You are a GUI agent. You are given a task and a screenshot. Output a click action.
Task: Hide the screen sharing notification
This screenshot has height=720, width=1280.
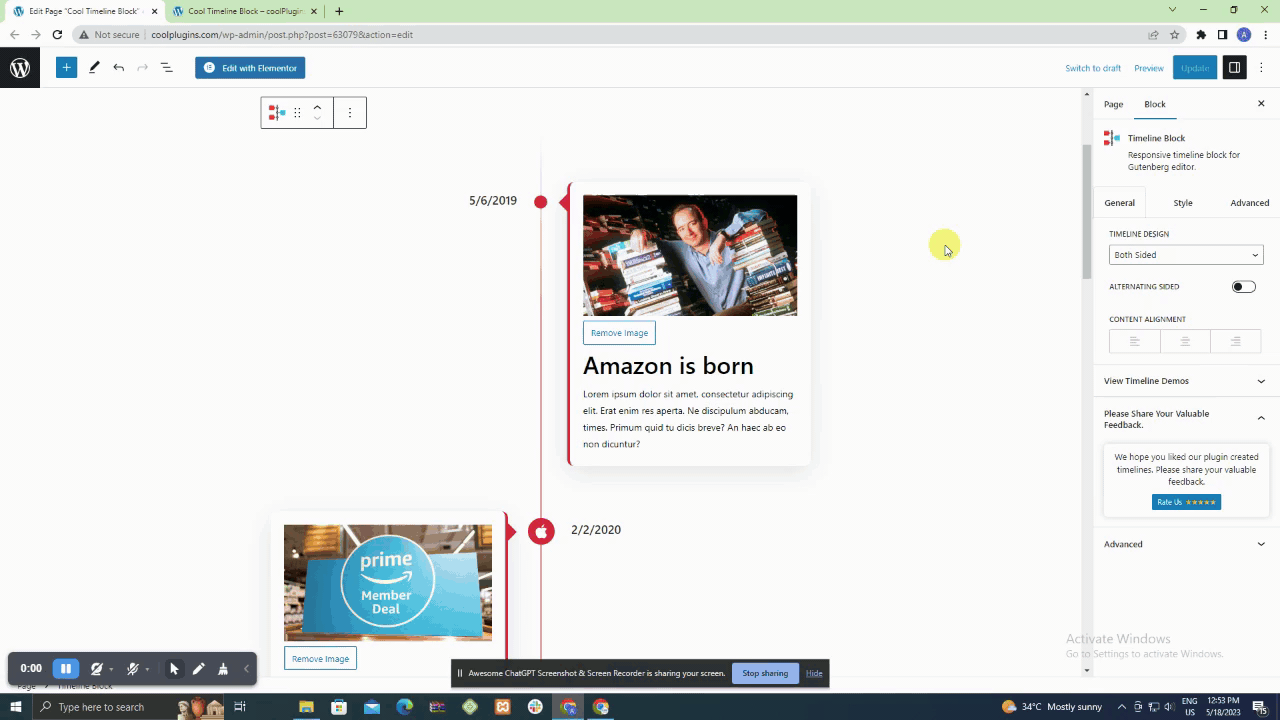(814, 673)
